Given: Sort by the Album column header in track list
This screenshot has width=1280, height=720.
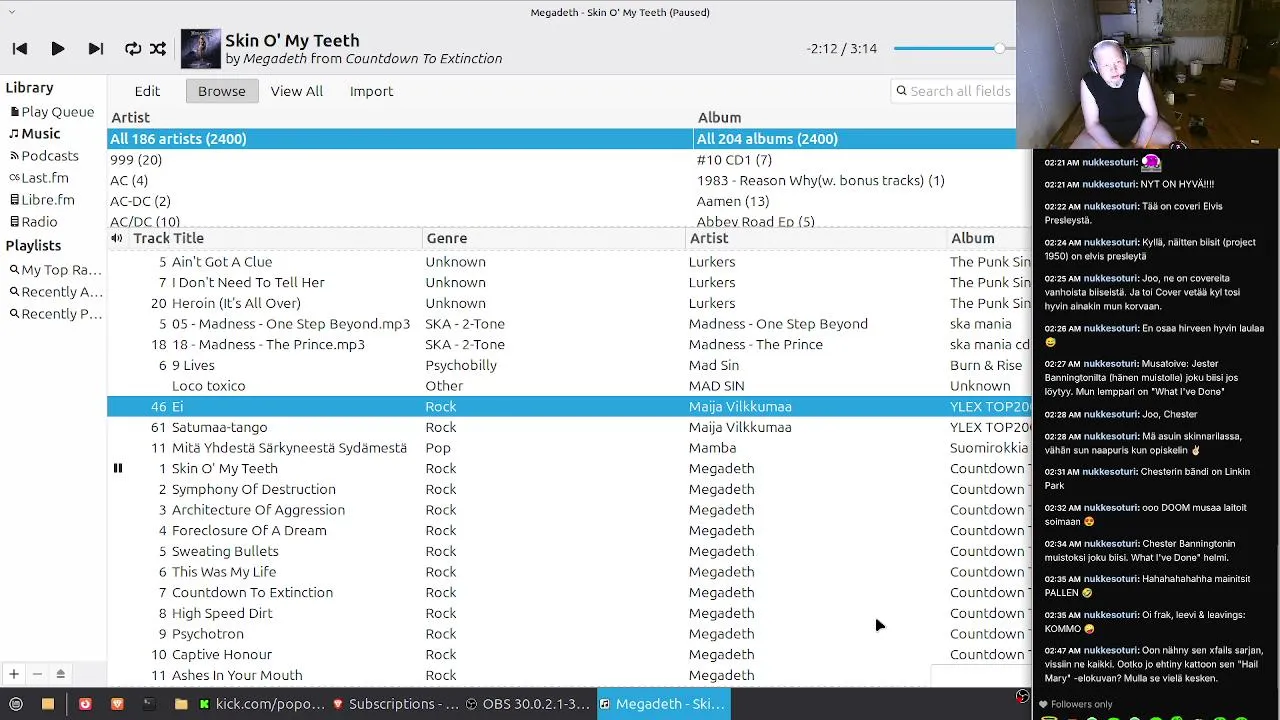Looking at the screenshot, I should [x=989, y=238].
